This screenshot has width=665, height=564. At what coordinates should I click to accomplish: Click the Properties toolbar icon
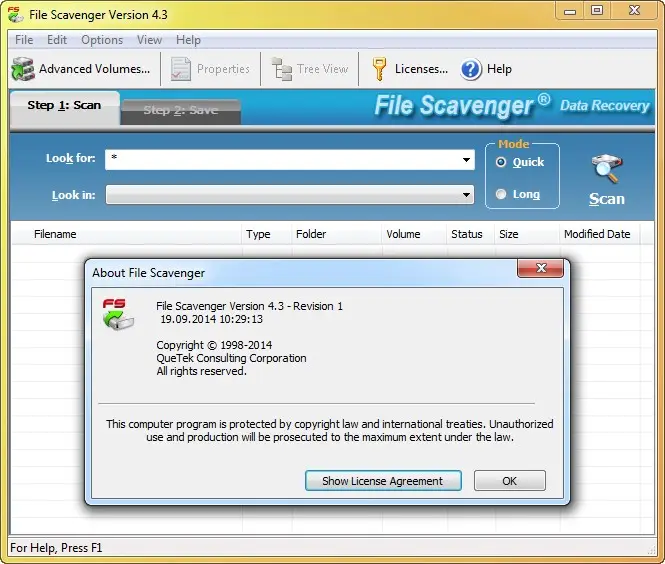[181, 69]
